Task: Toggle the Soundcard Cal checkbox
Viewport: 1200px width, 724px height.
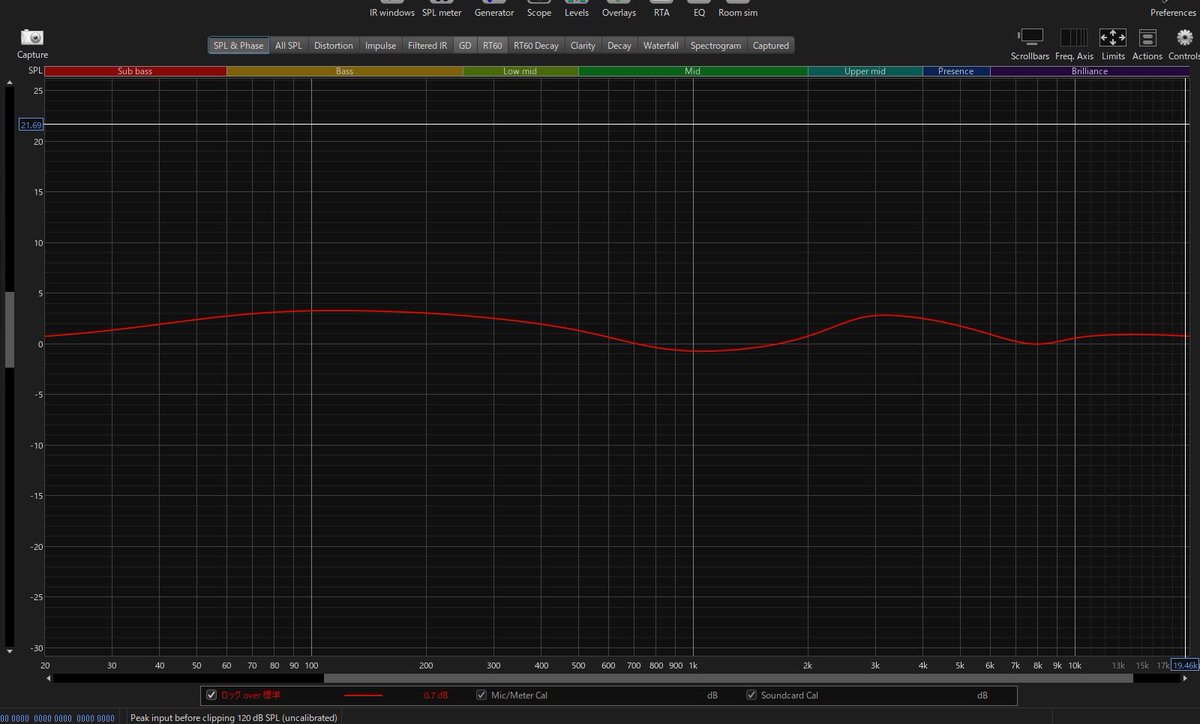Action: 752,695
